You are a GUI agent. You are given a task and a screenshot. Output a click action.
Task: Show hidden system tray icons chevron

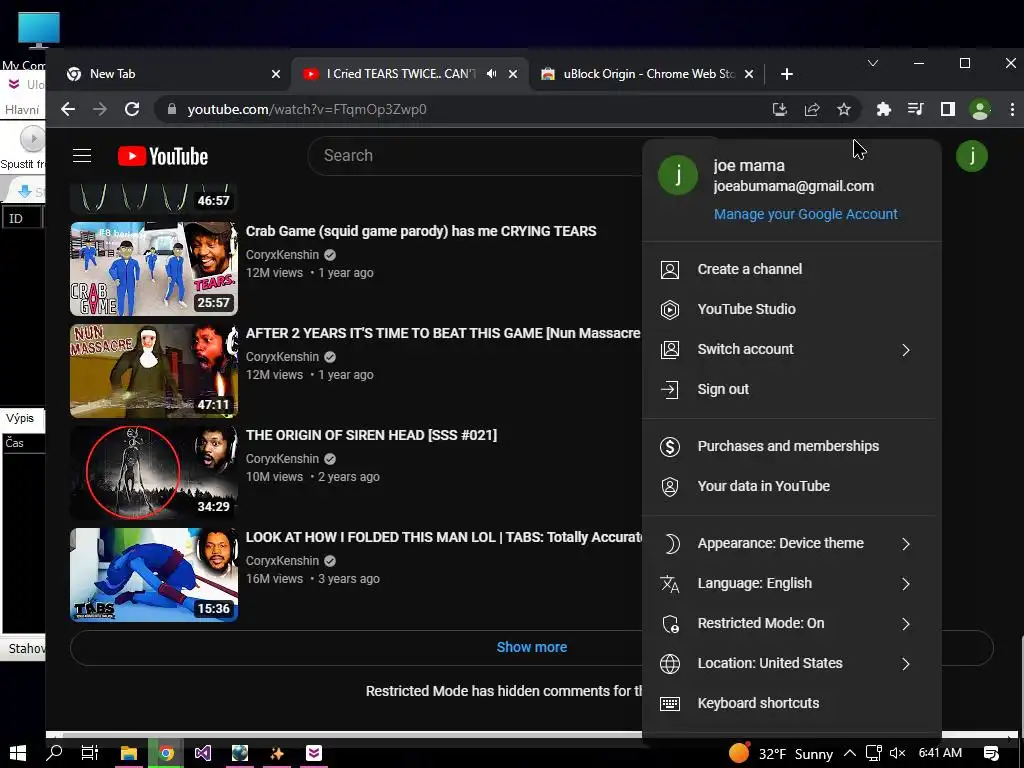[x=850, y=754]
